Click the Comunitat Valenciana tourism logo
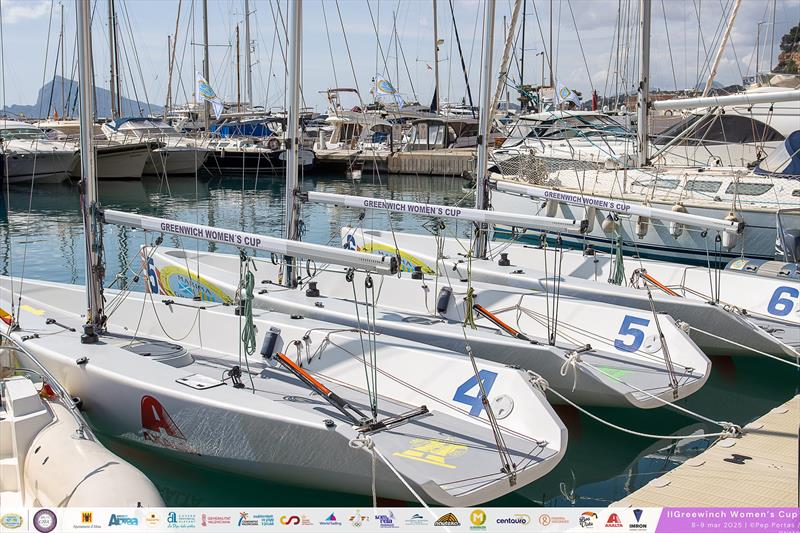This screenshot has height=533, width=800. click(x=256, y=520)
